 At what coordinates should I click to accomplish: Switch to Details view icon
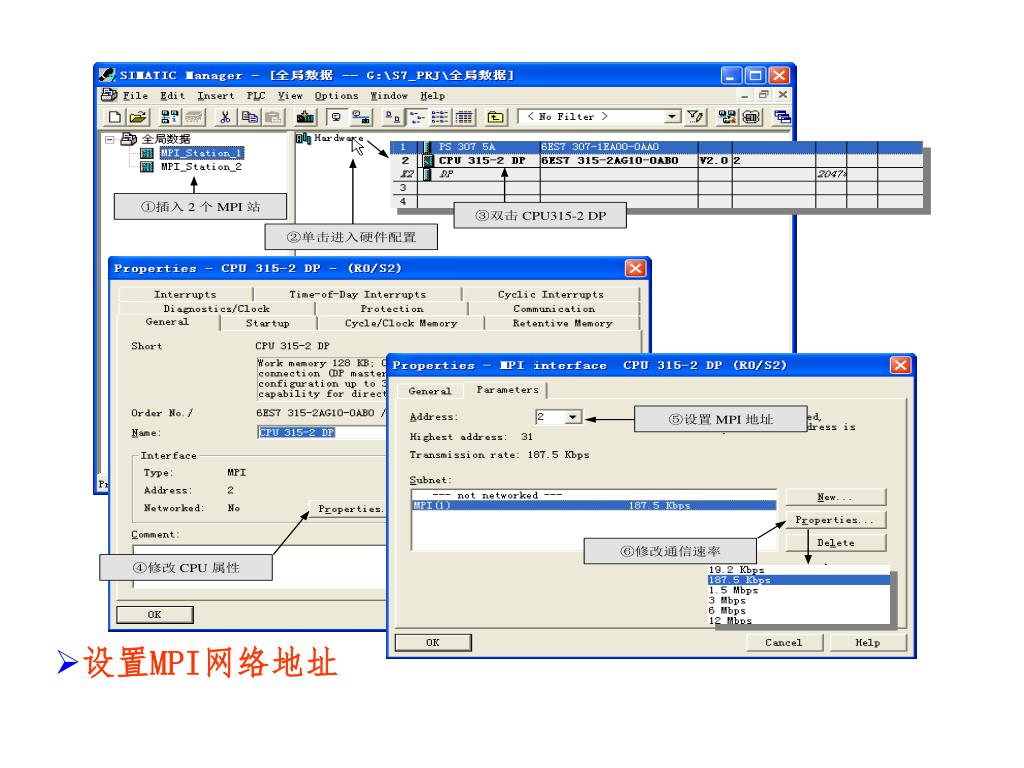point(464,117)
